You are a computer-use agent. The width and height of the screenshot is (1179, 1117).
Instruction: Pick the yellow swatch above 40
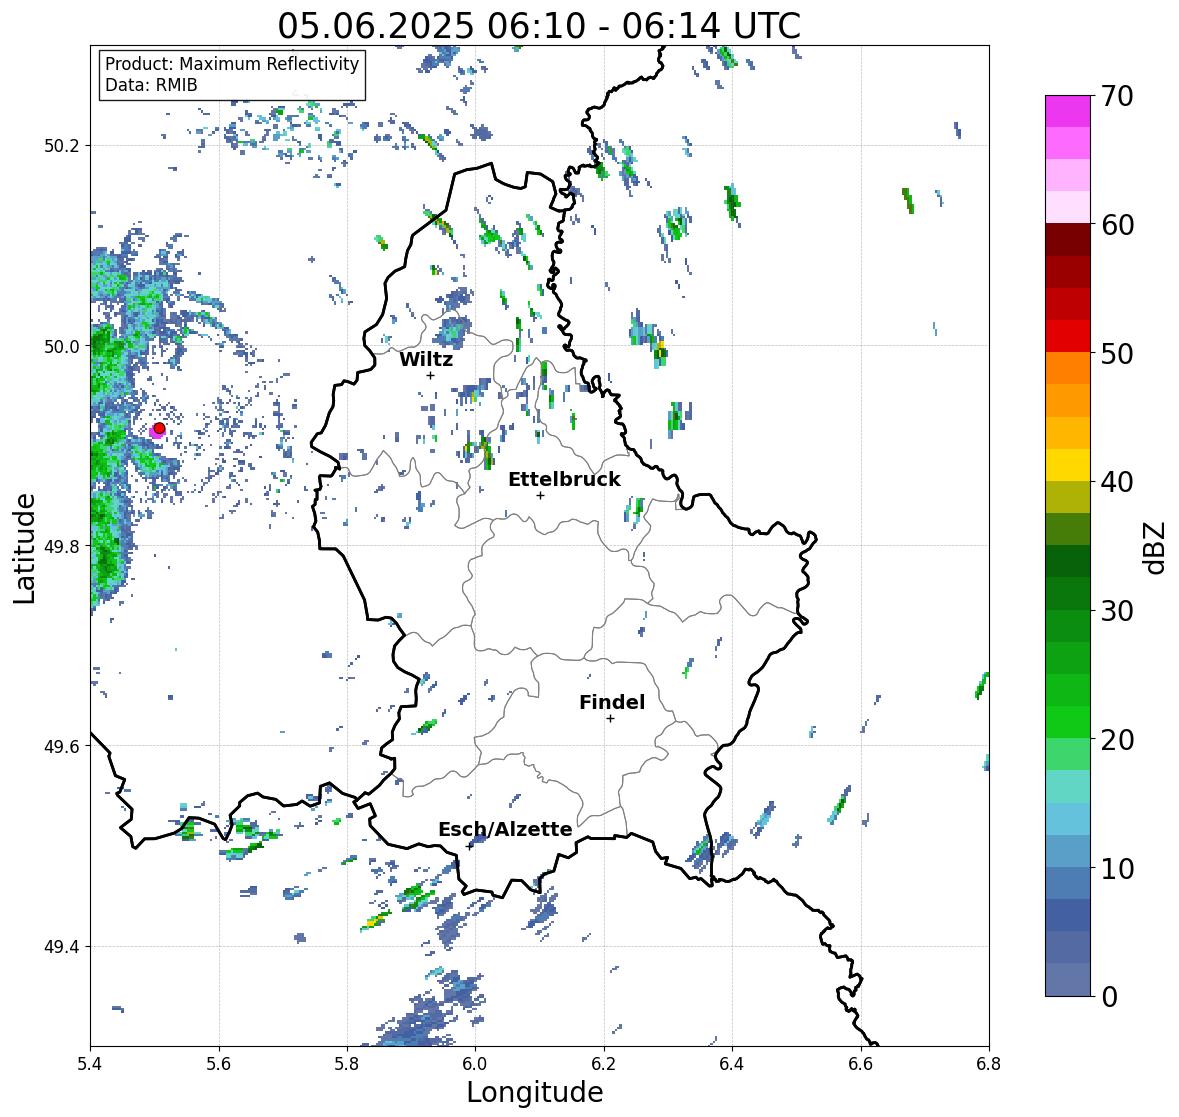[x=1068, y=465]
